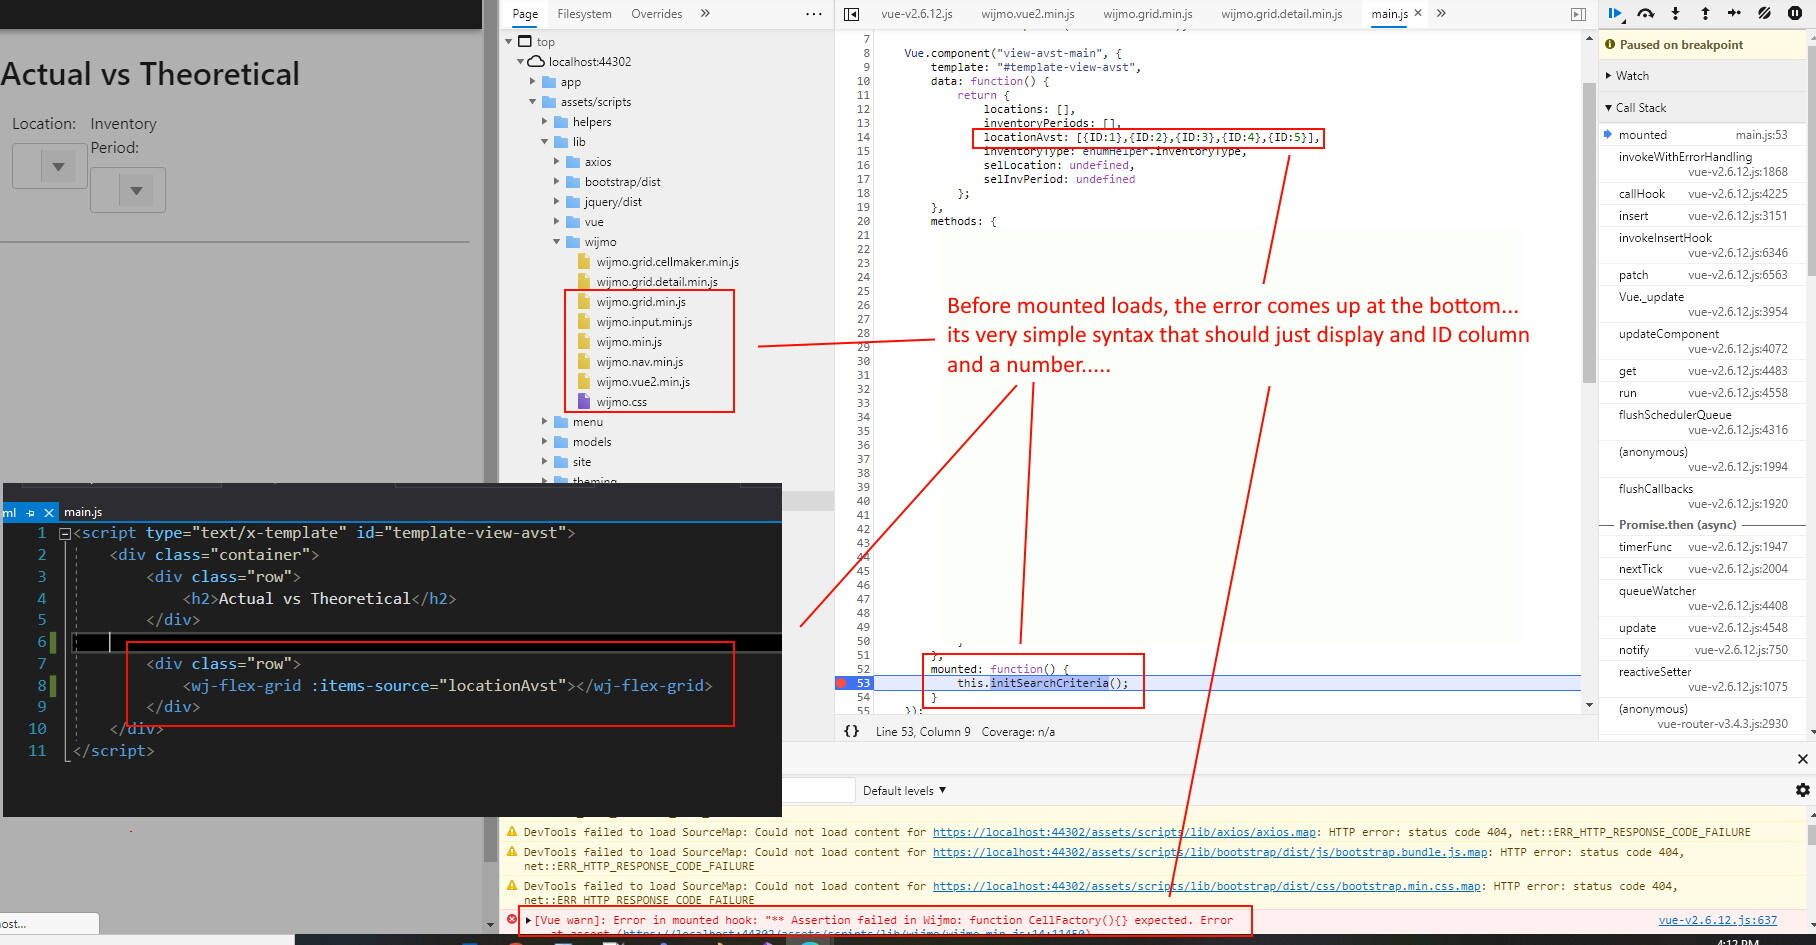Hide the debugger sidebar icon
The width and height of the screenshot is (1816, 945).
(x=1578, y=14)
